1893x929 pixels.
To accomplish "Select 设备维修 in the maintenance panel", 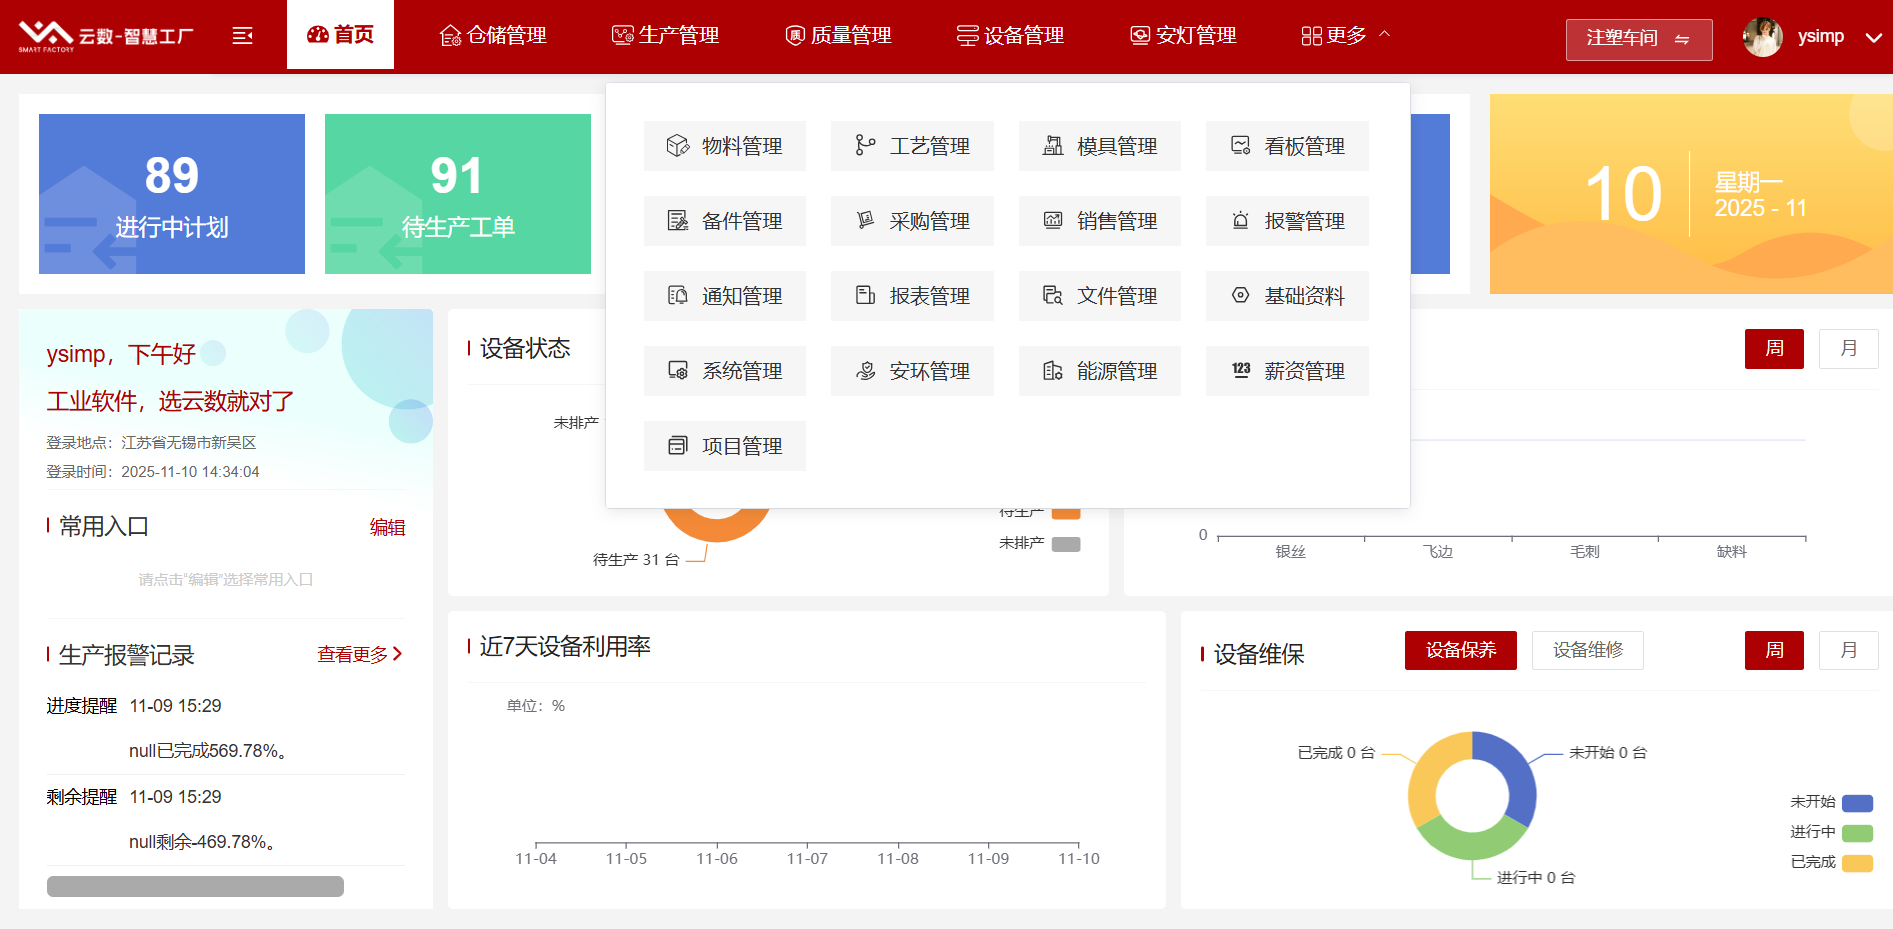I will (1587, 650).
